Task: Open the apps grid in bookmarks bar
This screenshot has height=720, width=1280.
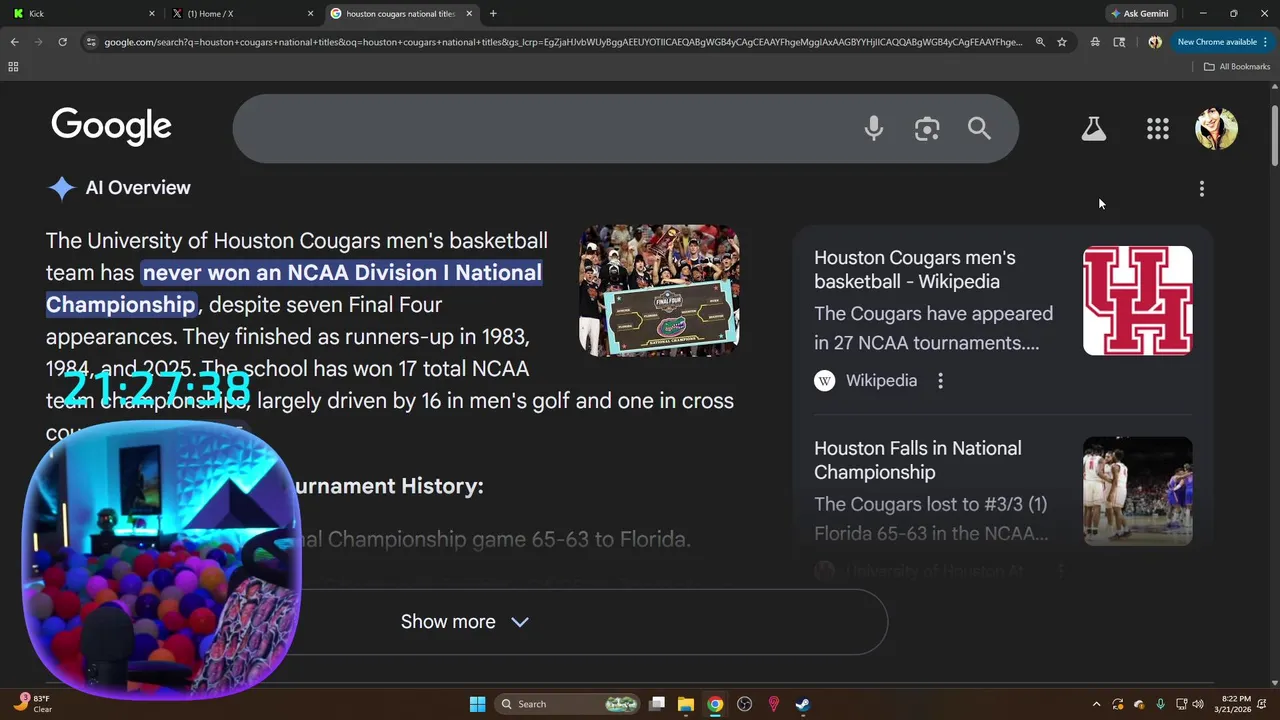Action: [x=13, y=67]
